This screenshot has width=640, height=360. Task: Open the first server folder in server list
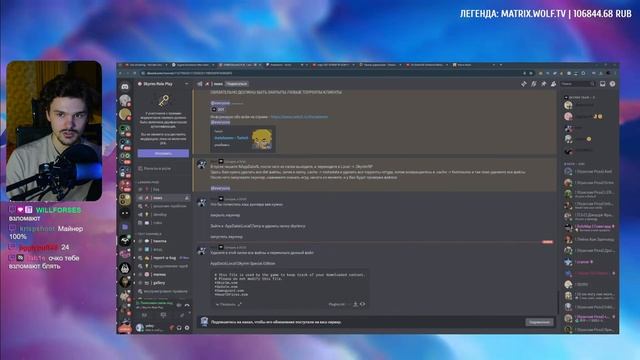(125, 131)
